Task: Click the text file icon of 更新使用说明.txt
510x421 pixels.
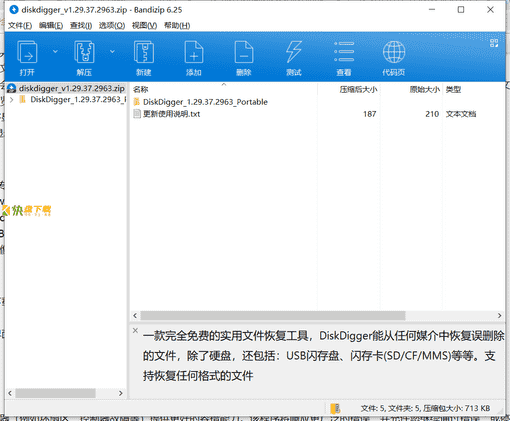Action: (x=137, y=114)
